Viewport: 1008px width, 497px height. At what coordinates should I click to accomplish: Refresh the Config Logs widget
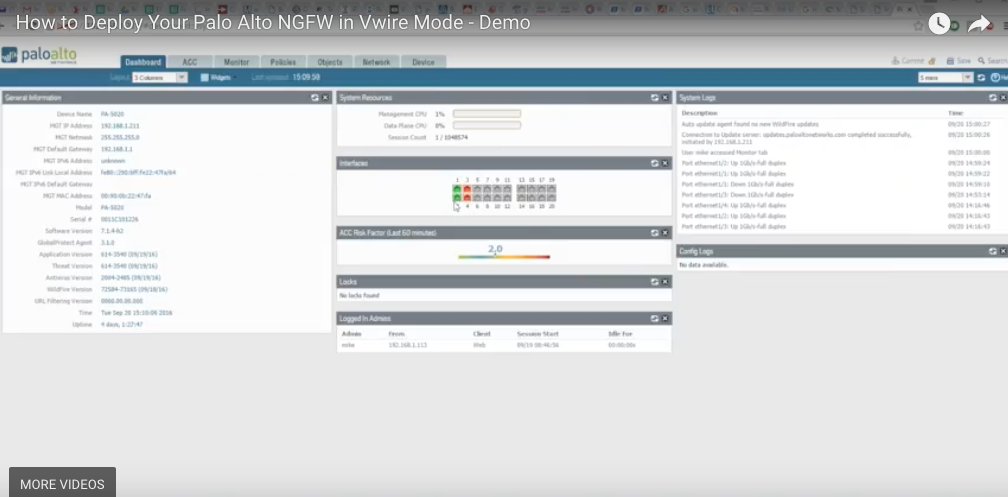[x=993, y=251]
